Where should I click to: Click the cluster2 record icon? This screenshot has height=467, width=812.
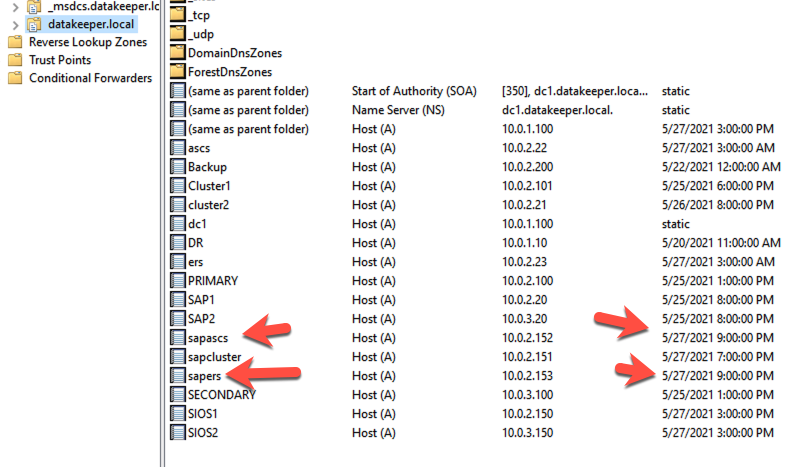click(178, 205)
